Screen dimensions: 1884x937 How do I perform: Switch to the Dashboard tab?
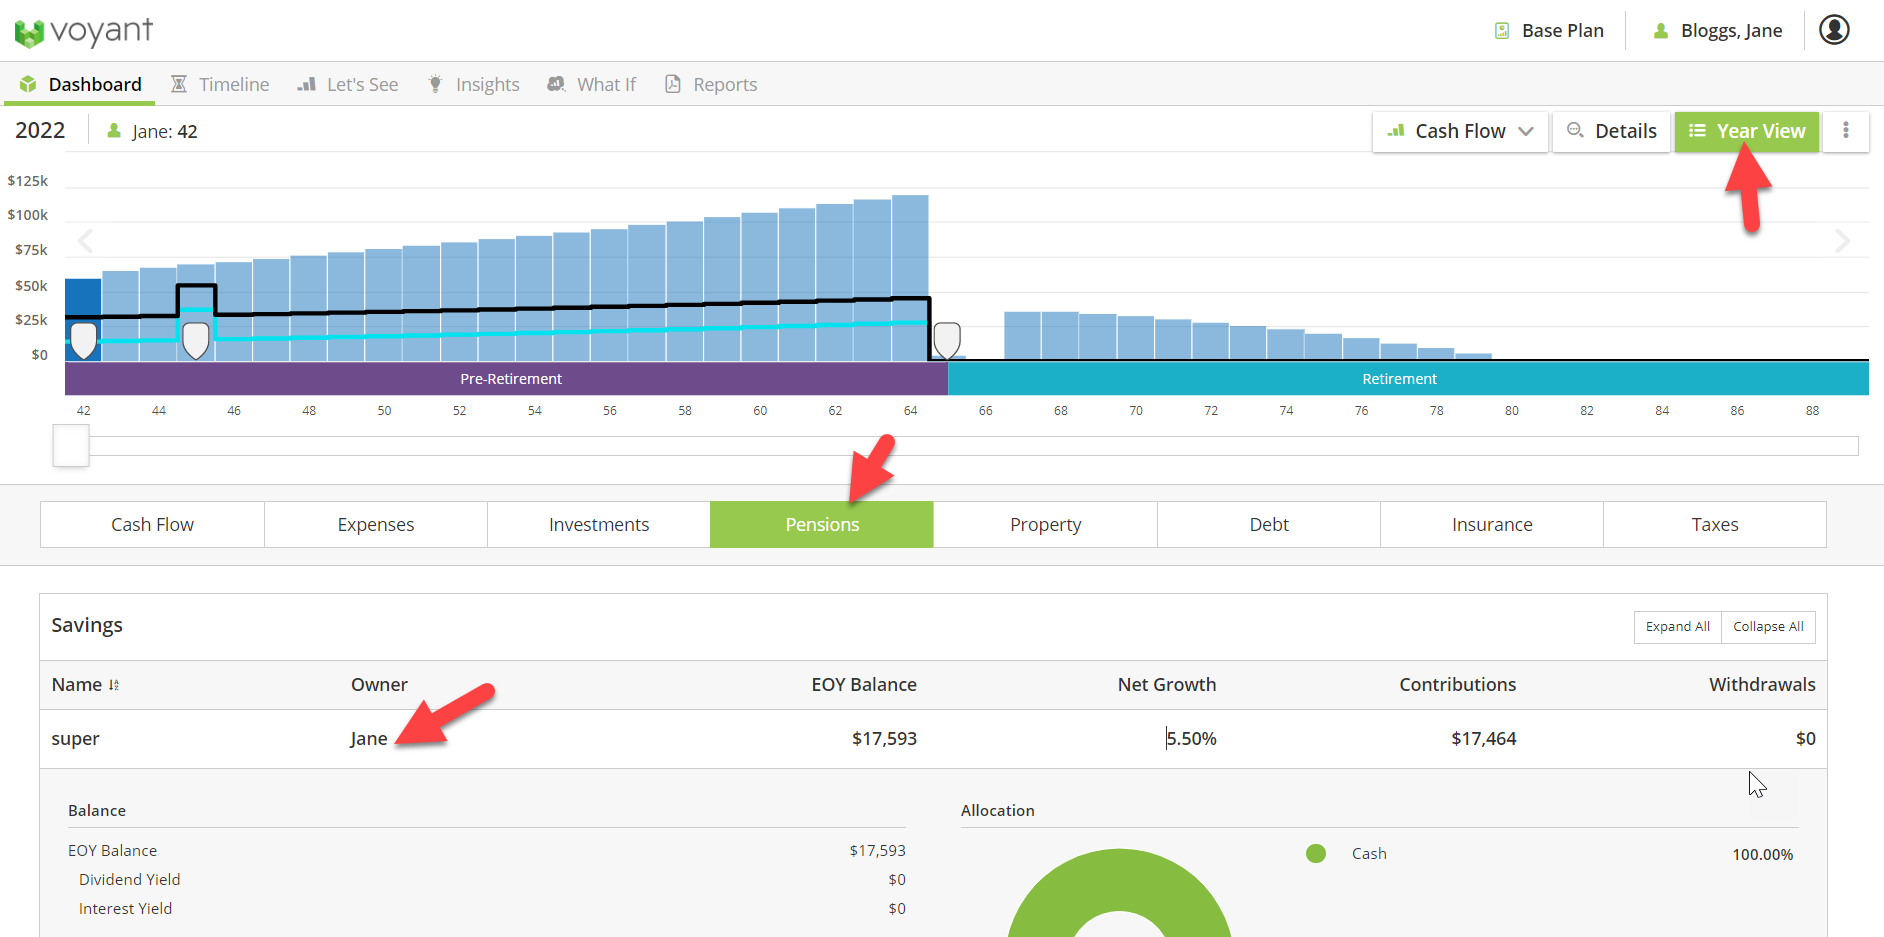[x=80, y=84]
